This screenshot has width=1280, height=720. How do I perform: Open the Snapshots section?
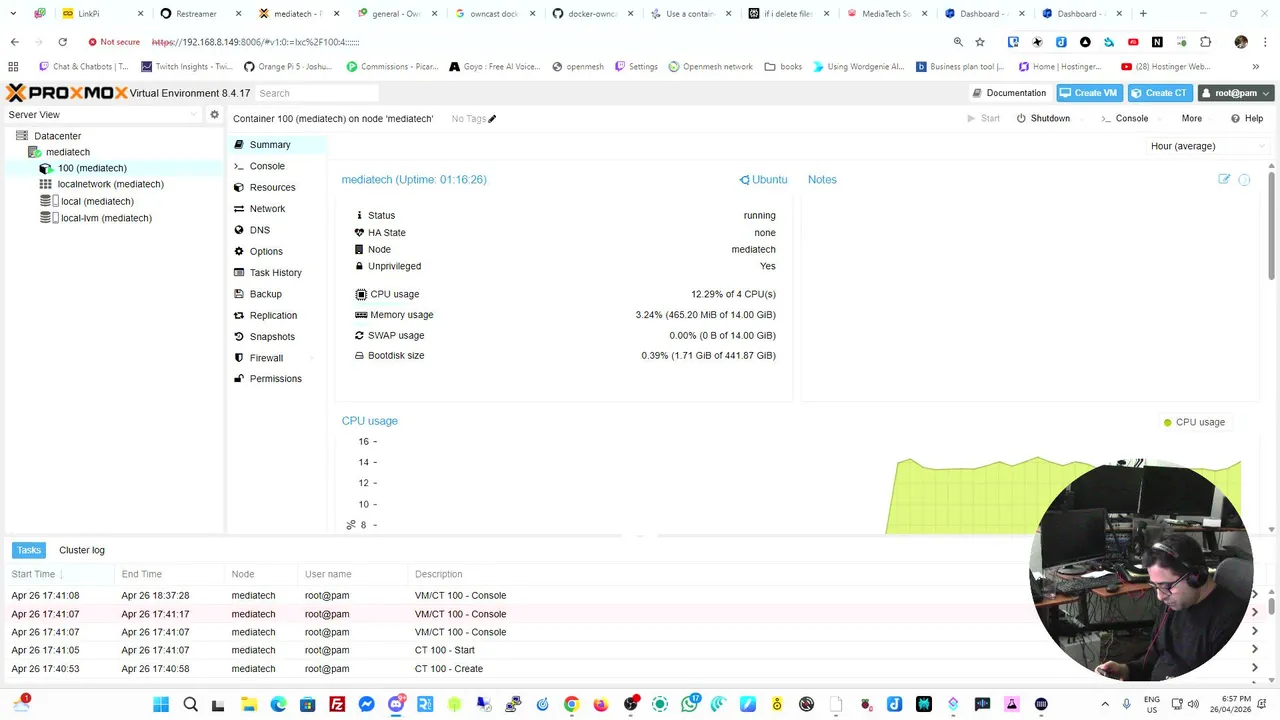275,337
